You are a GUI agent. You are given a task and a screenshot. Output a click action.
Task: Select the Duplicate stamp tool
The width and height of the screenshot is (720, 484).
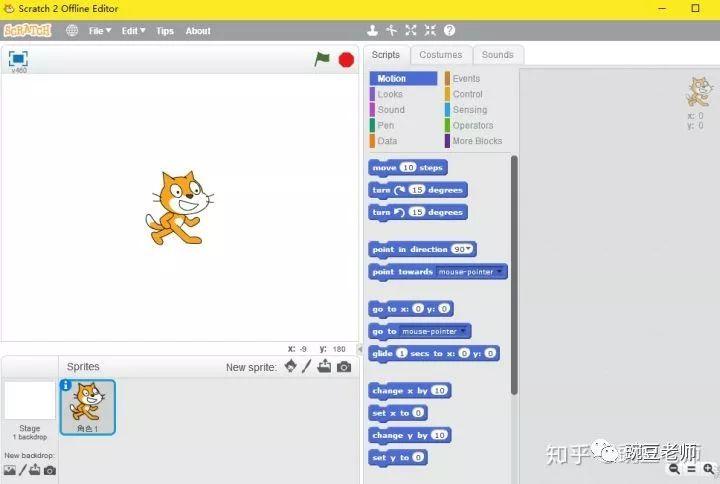372,31
